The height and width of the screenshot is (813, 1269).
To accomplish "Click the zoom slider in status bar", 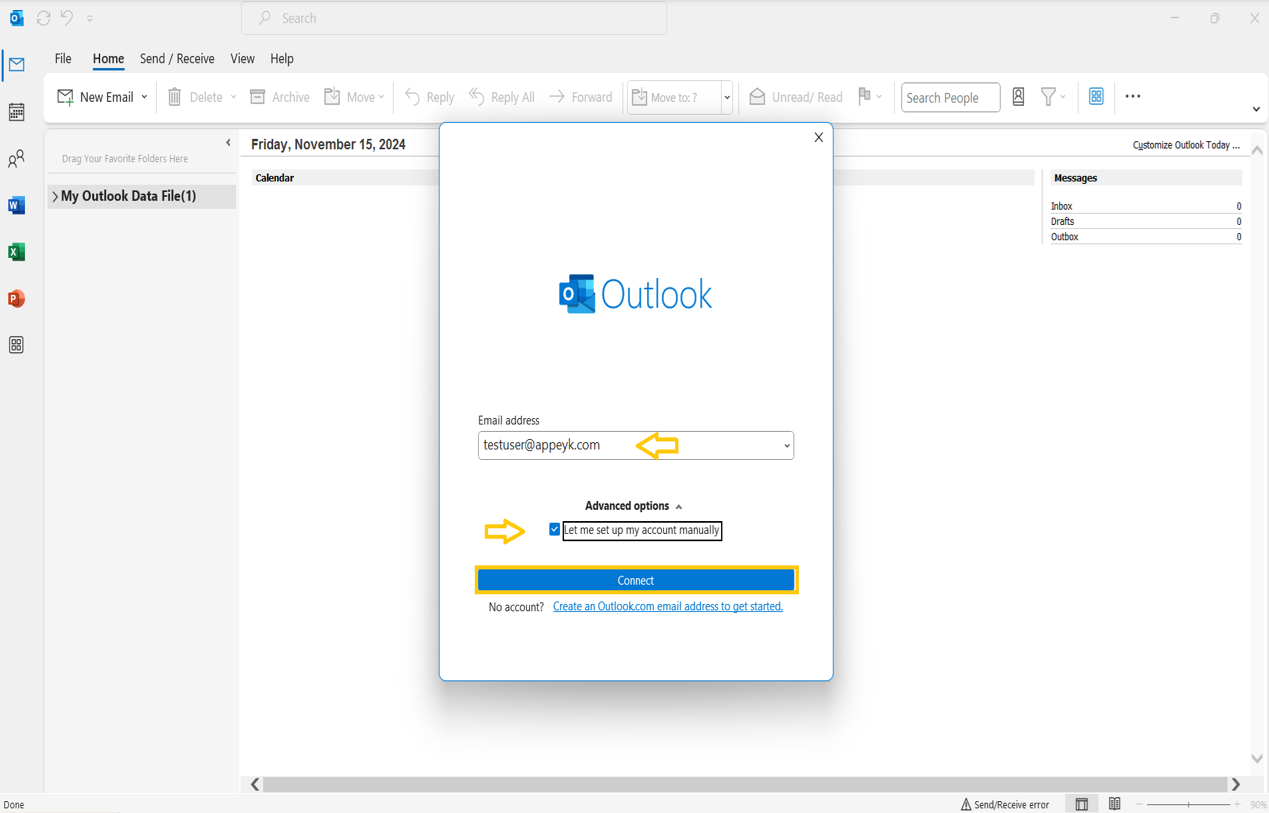I will [x=1188, y=805].
